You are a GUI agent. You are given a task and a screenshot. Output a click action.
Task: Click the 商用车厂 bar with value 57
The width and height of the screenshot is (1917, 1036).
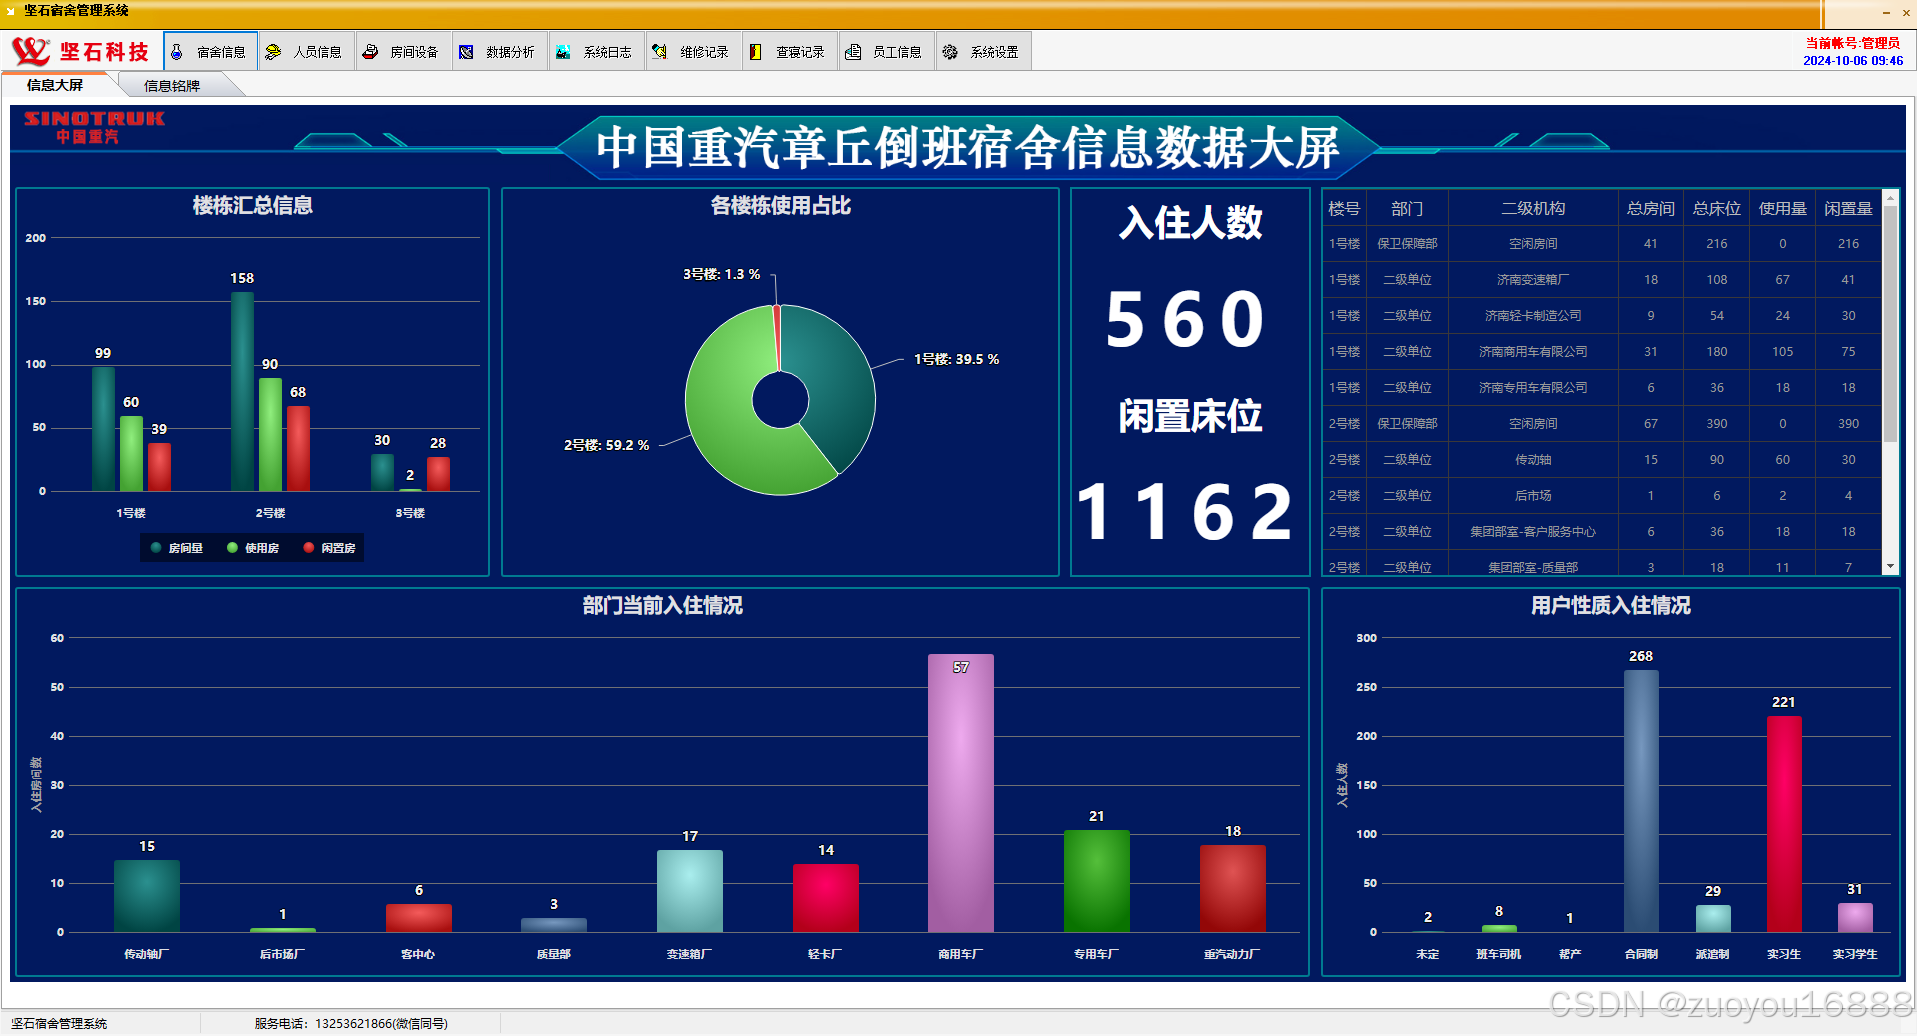pyautogui.click(x=960, y=793)
